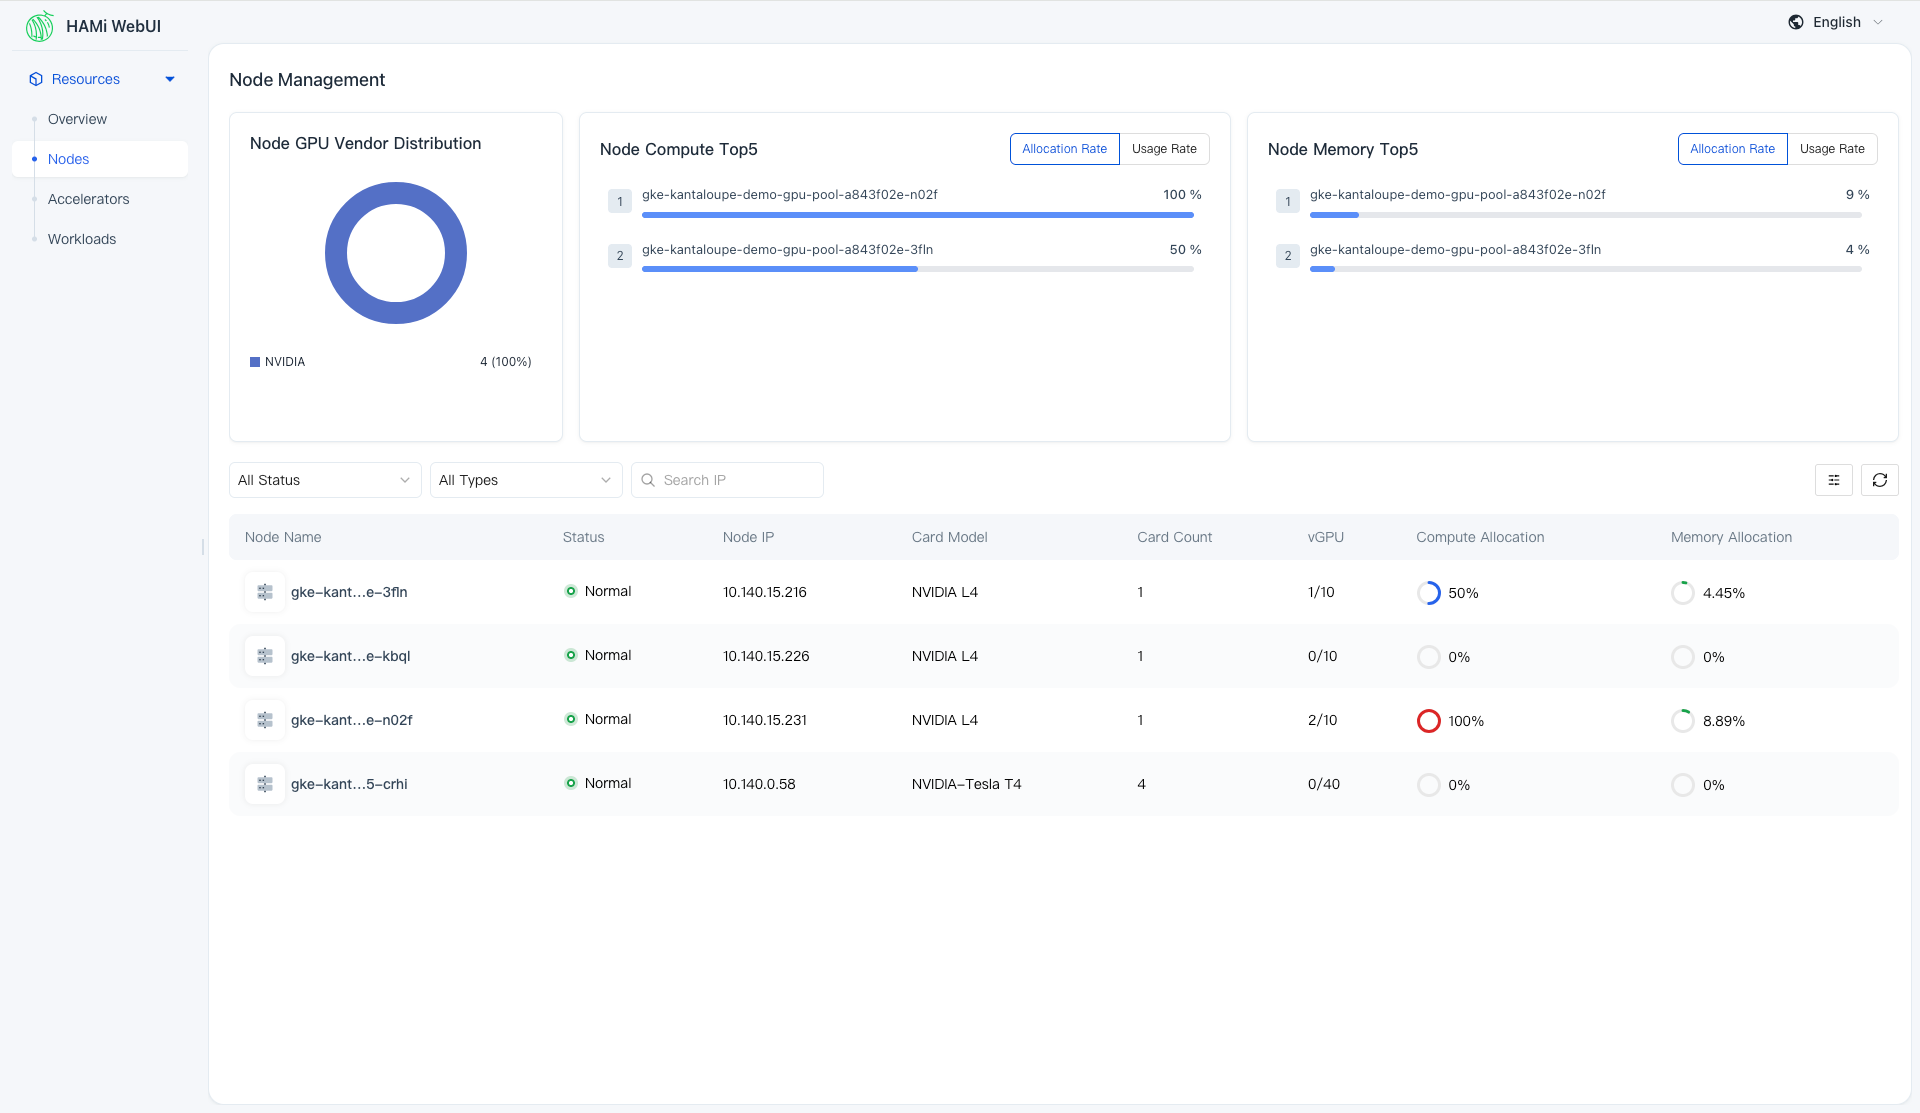Screen dimensions: 1920x1113
Task: Open the All Types dropdown
Action: 525,480
